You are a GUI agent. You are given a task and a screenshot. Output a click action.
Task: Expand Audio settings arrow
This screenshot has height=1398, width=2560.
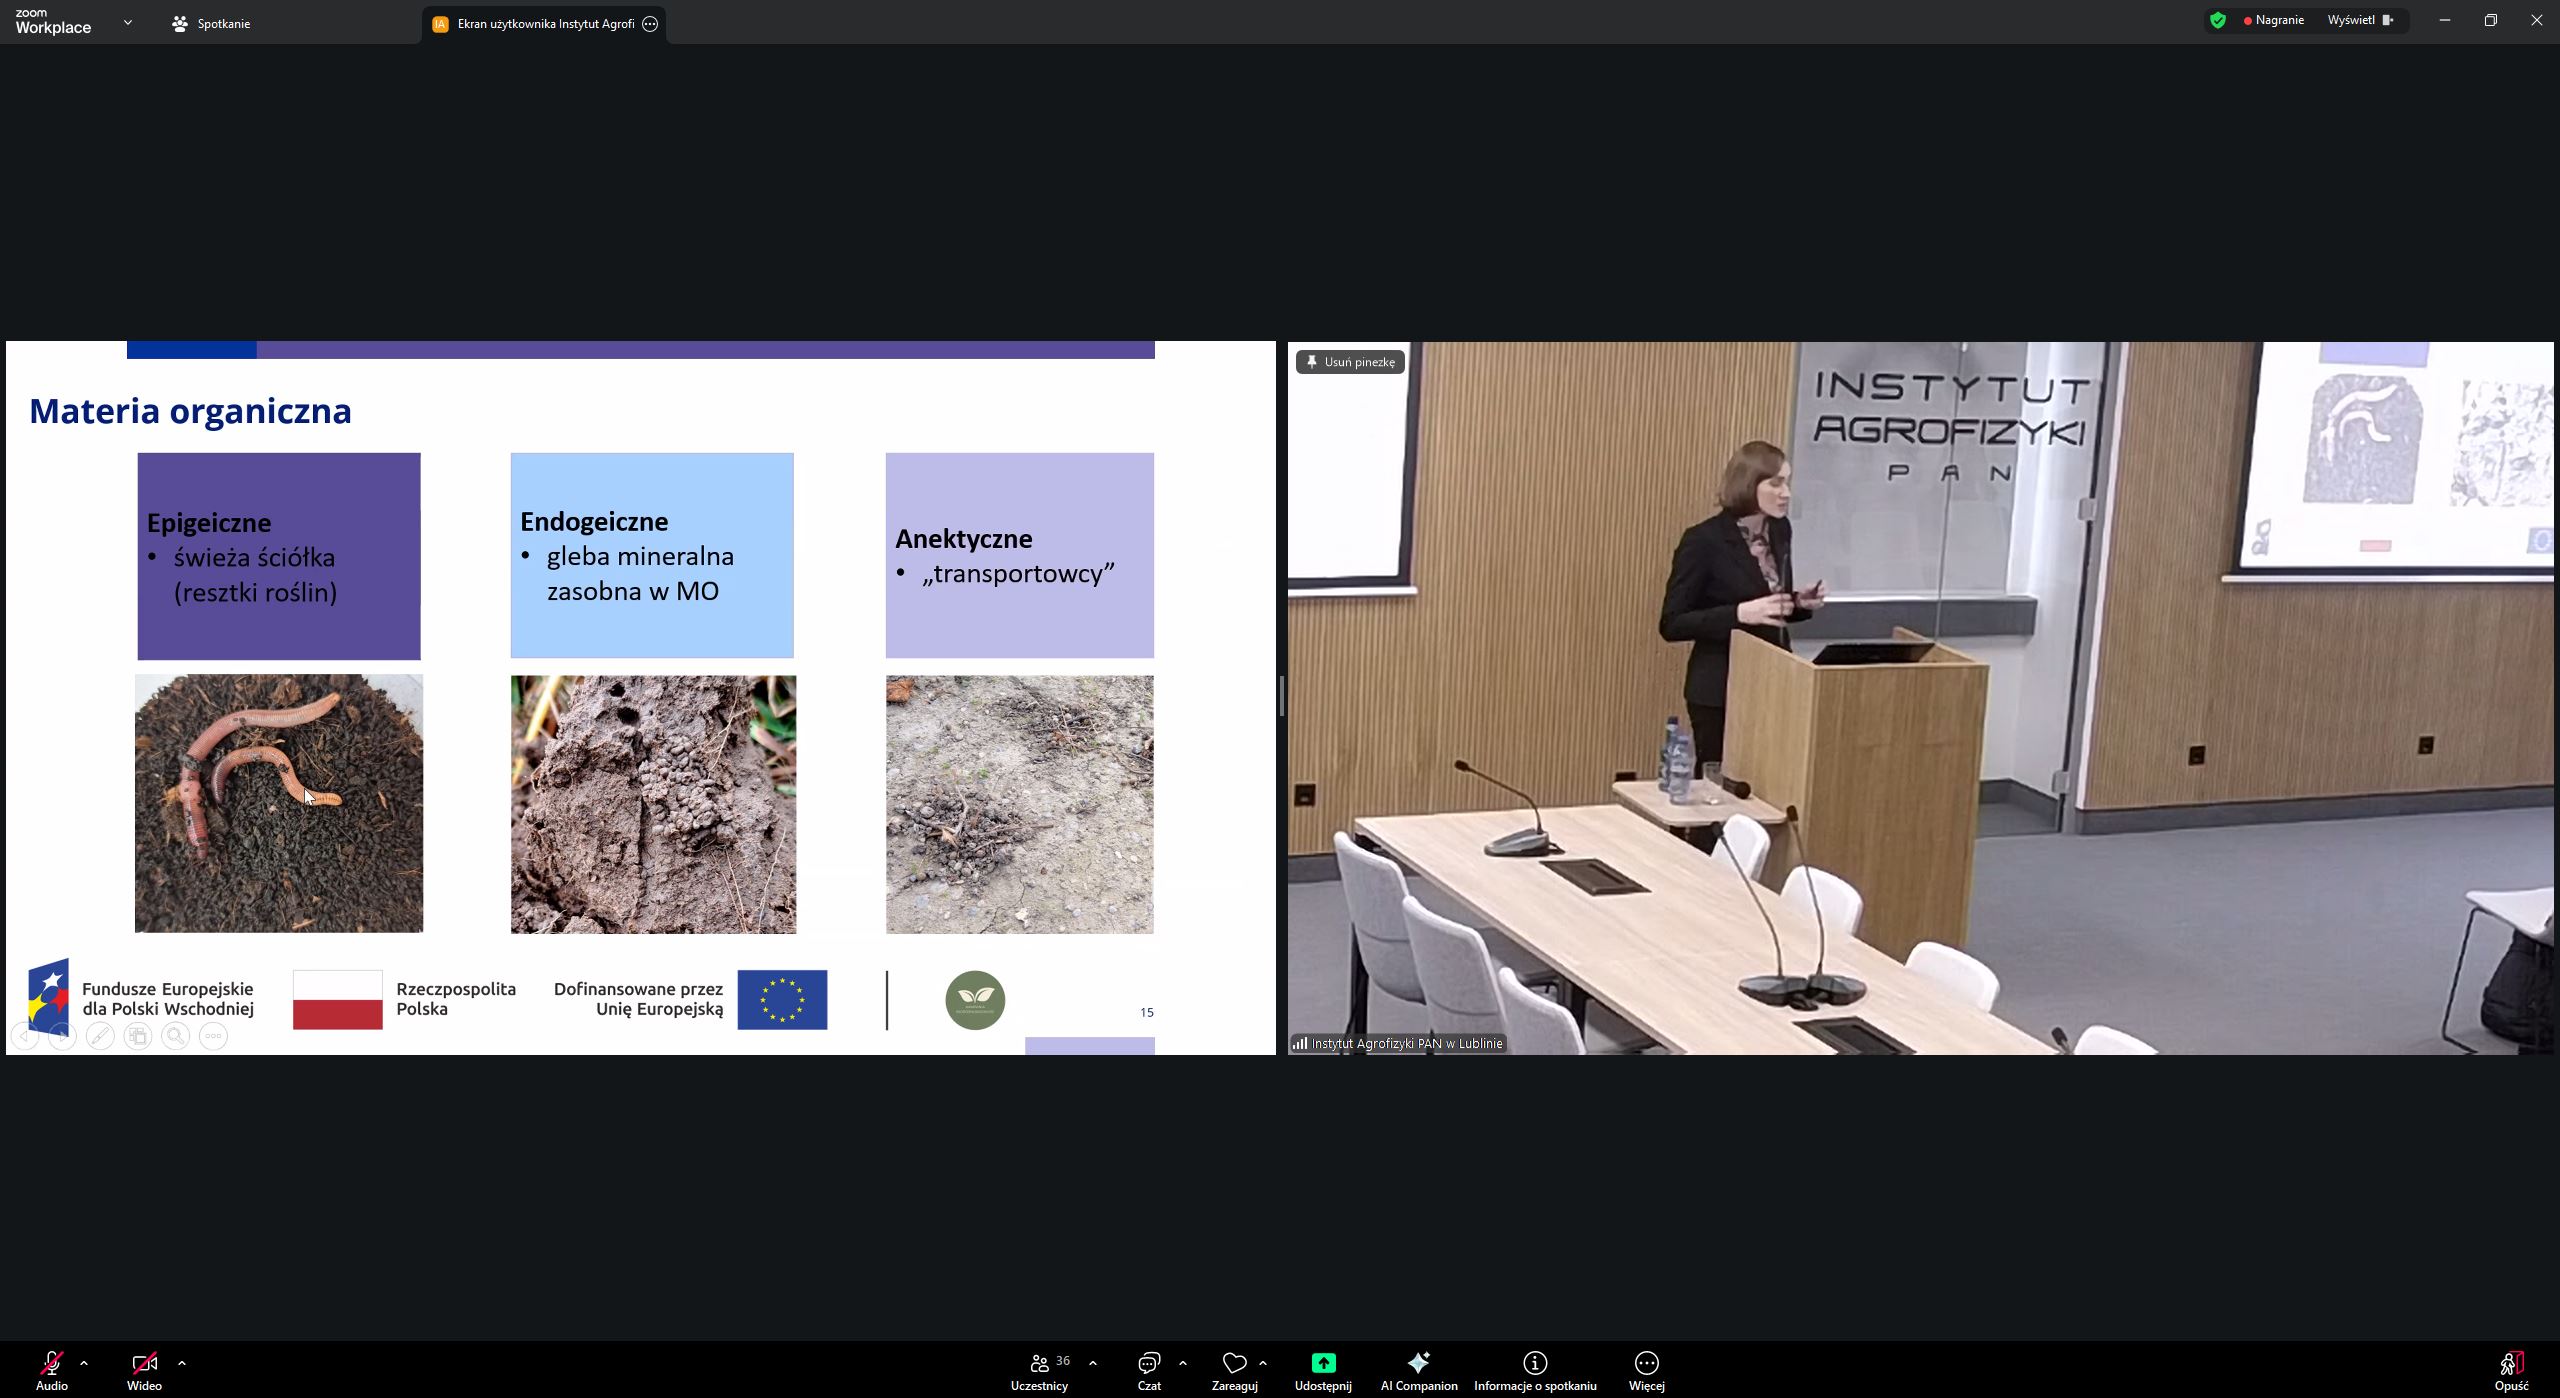[84, 1362]
